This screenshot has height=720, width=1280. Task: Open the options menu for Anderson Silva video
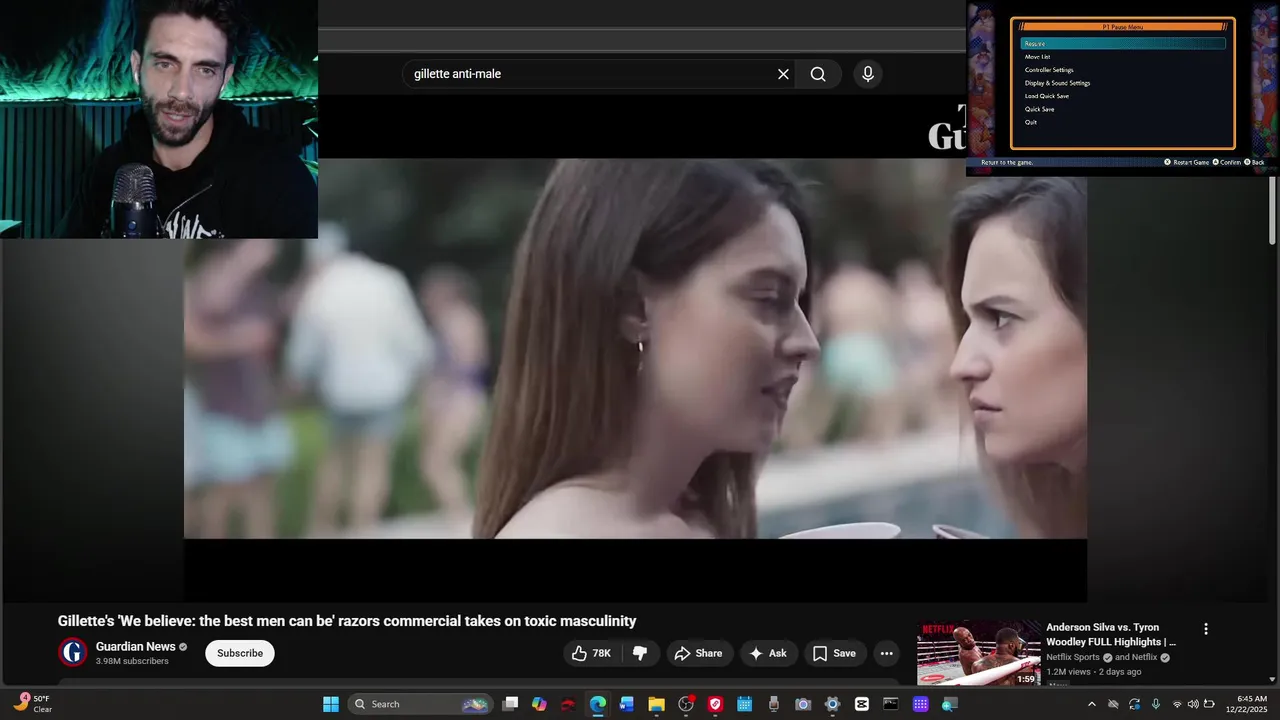point(1205,629)
